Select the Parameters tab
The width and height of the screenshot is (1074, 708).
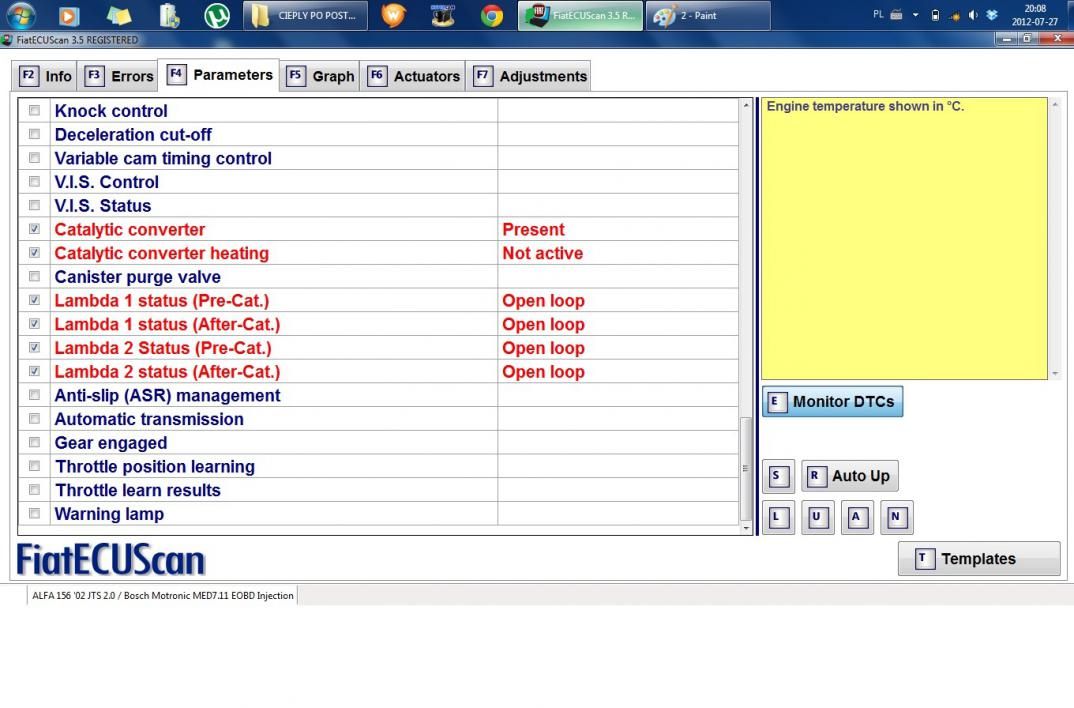[x=218, y=75]
